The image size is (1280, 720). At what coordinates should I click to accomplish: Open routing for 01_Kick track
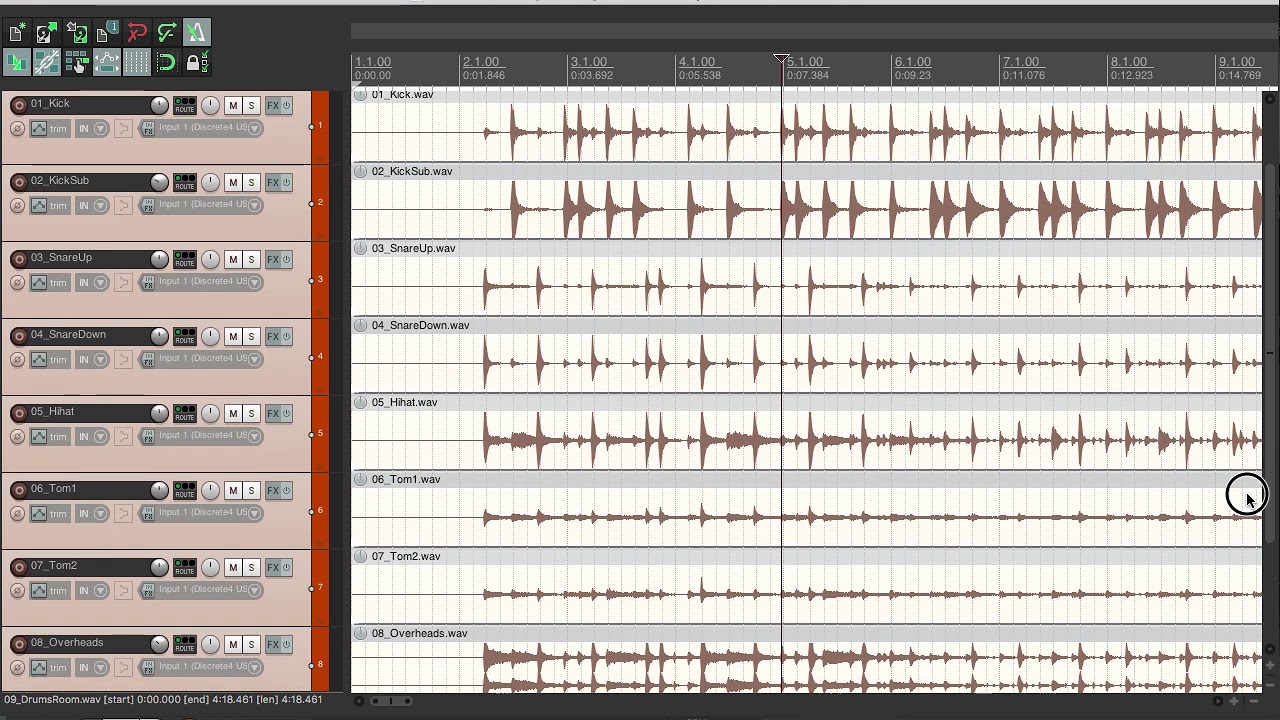185,105
